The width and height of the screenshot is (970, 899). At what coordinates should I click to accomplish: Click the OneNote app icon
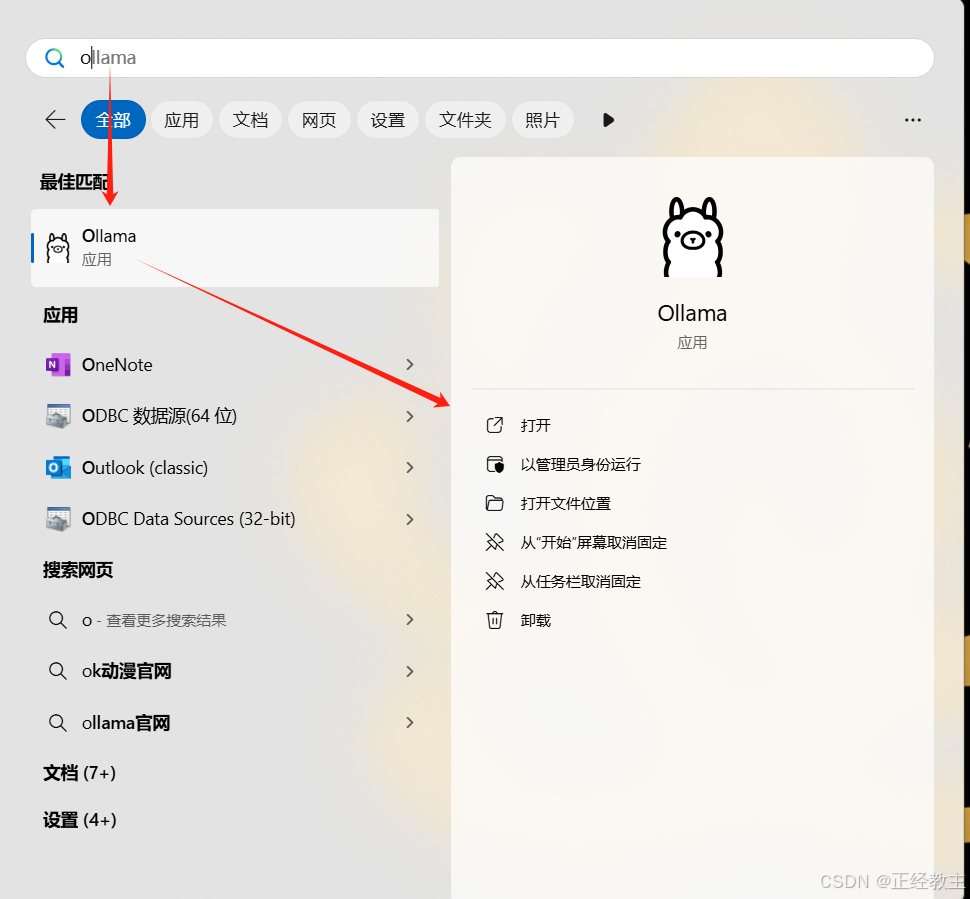pyautogui.click(x=58, y=365)
